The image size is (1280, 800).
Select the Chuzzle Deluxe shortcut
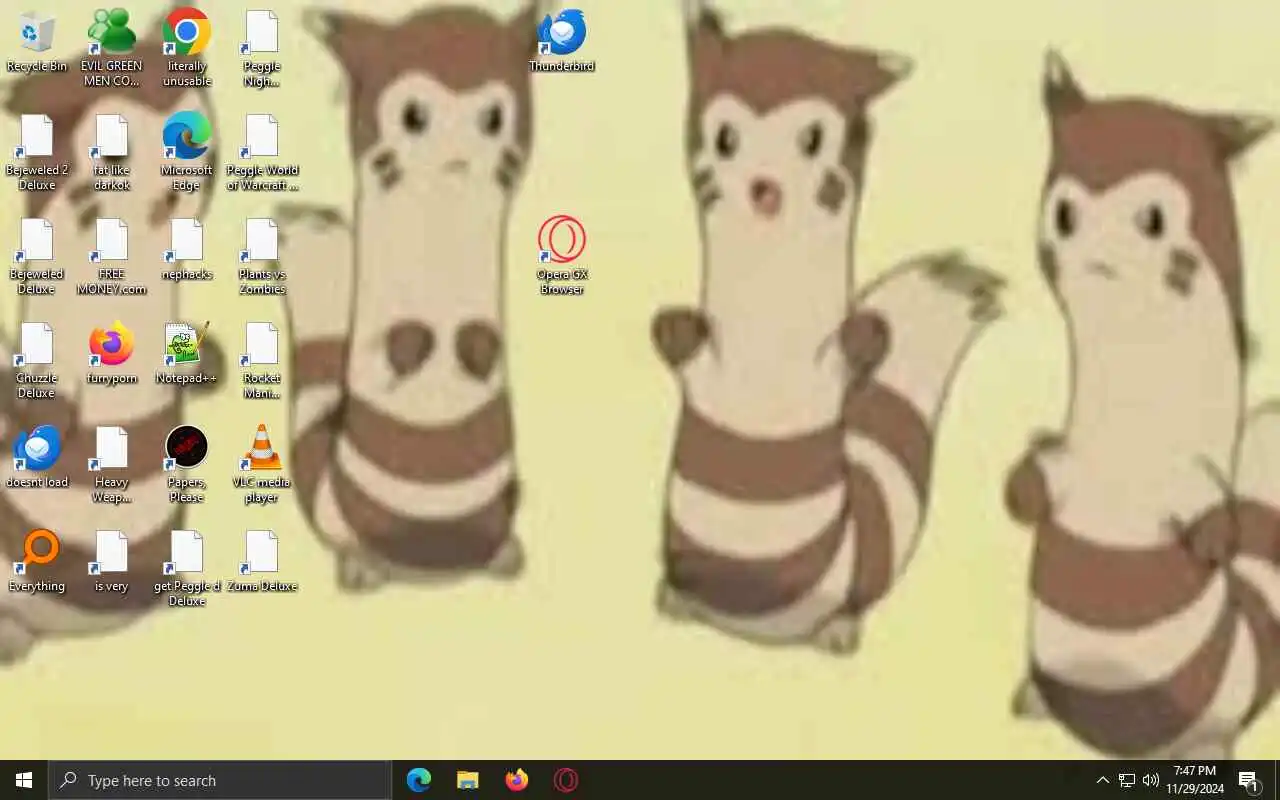[37, 360]
